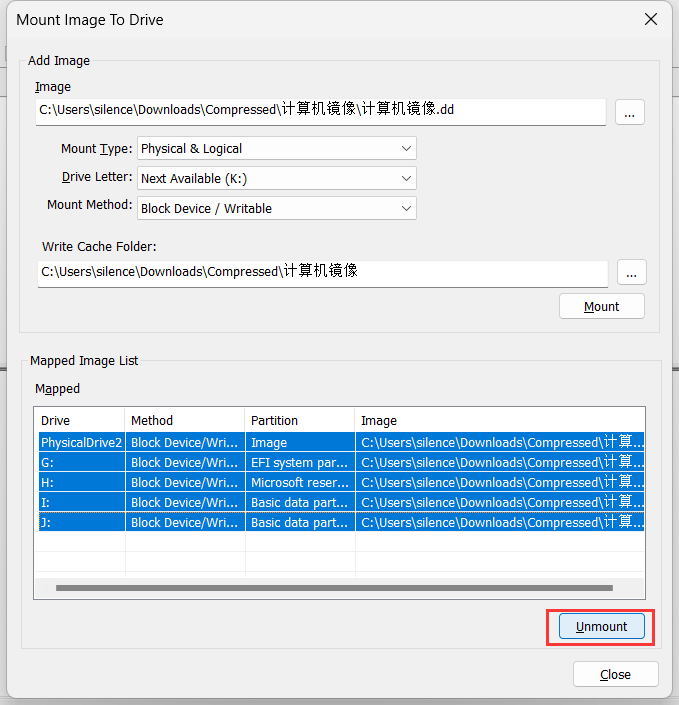Select the I: drive row
Viewport: 679px width, 705px height.
pos(341,502)
